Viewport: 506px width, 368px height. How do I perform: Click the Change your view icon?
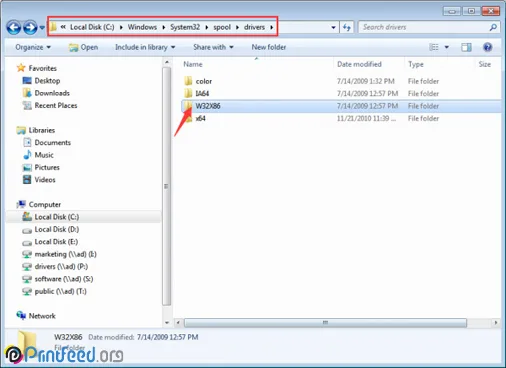click(x=434, y=47)
